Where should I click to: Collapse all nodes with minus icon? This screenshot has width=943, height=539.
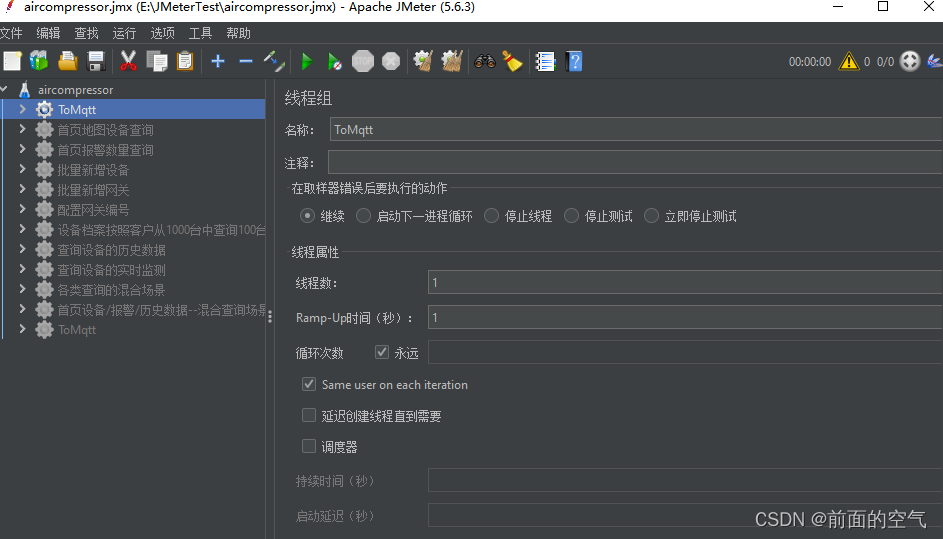(x=245, y=61)
